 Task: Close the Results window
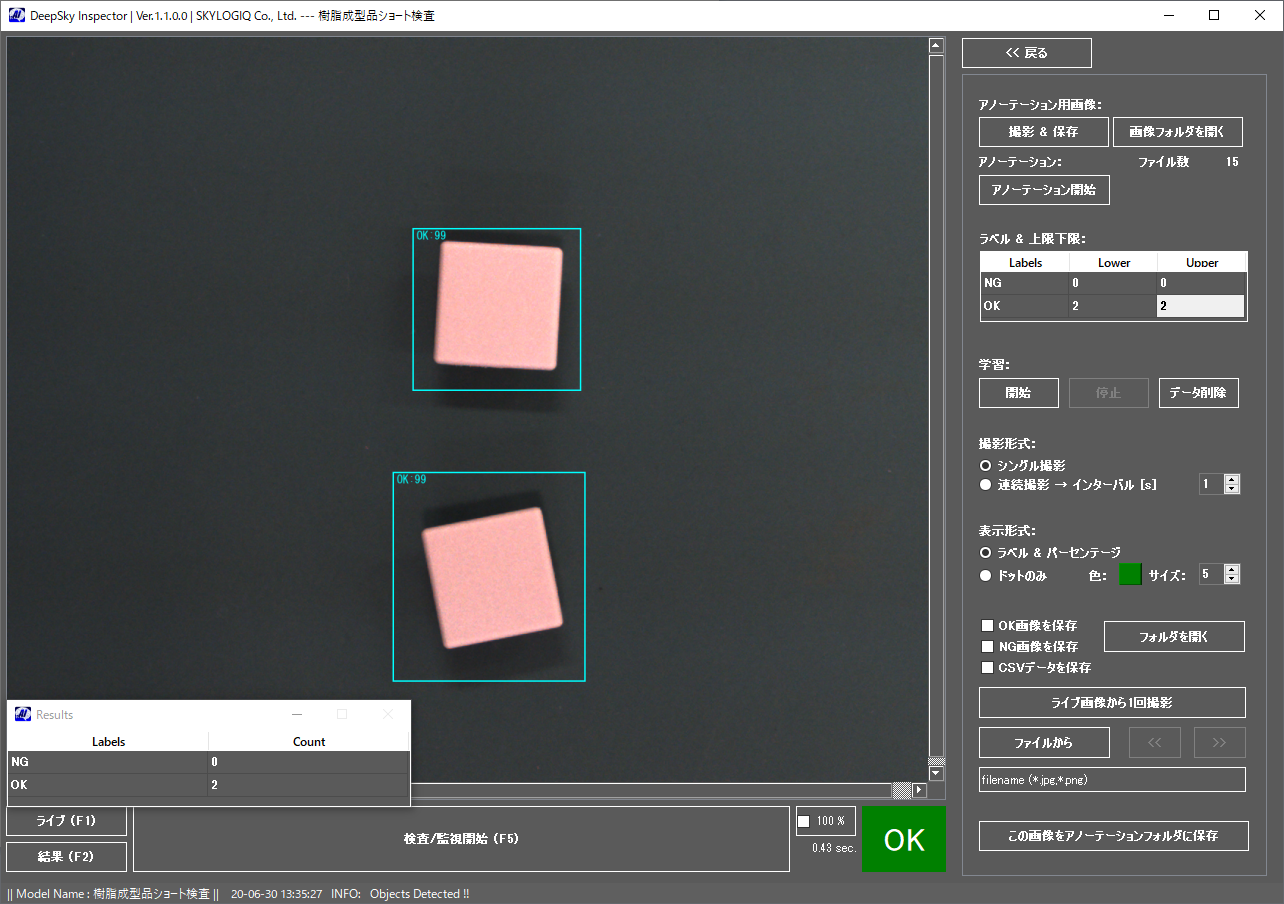388,714
